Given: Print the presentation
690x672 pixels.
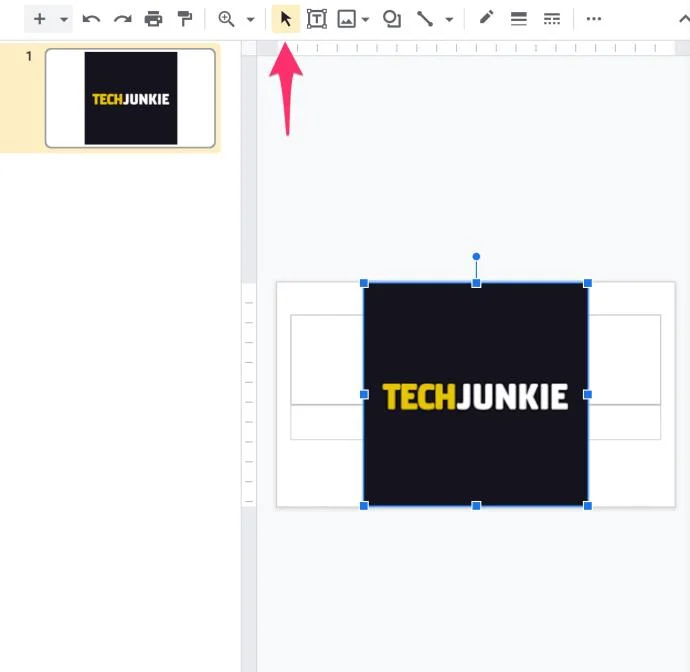Looking at the screenshot, I should click(153, 19).
